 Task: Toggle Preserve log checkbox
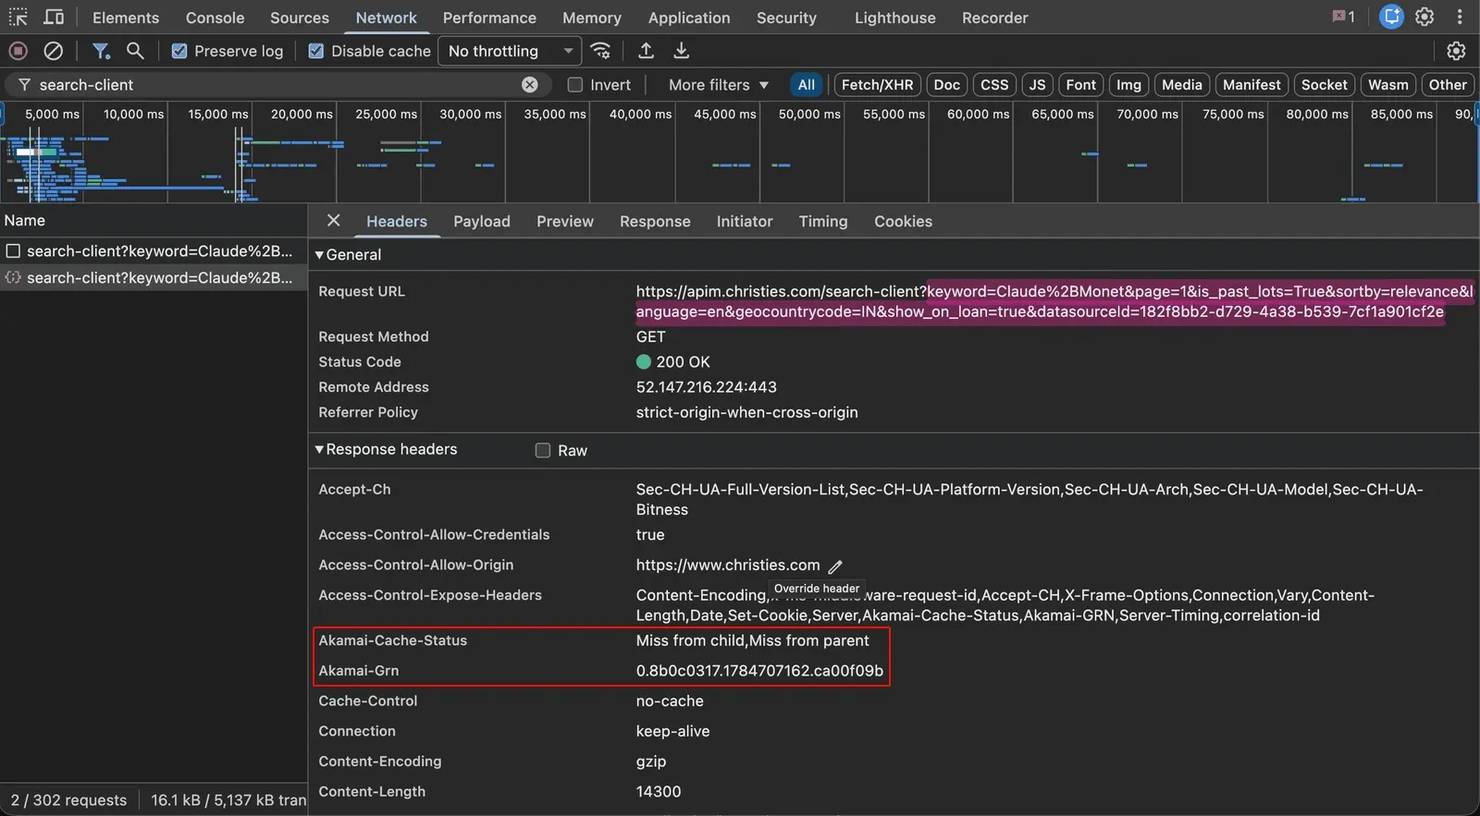[179, 51]
